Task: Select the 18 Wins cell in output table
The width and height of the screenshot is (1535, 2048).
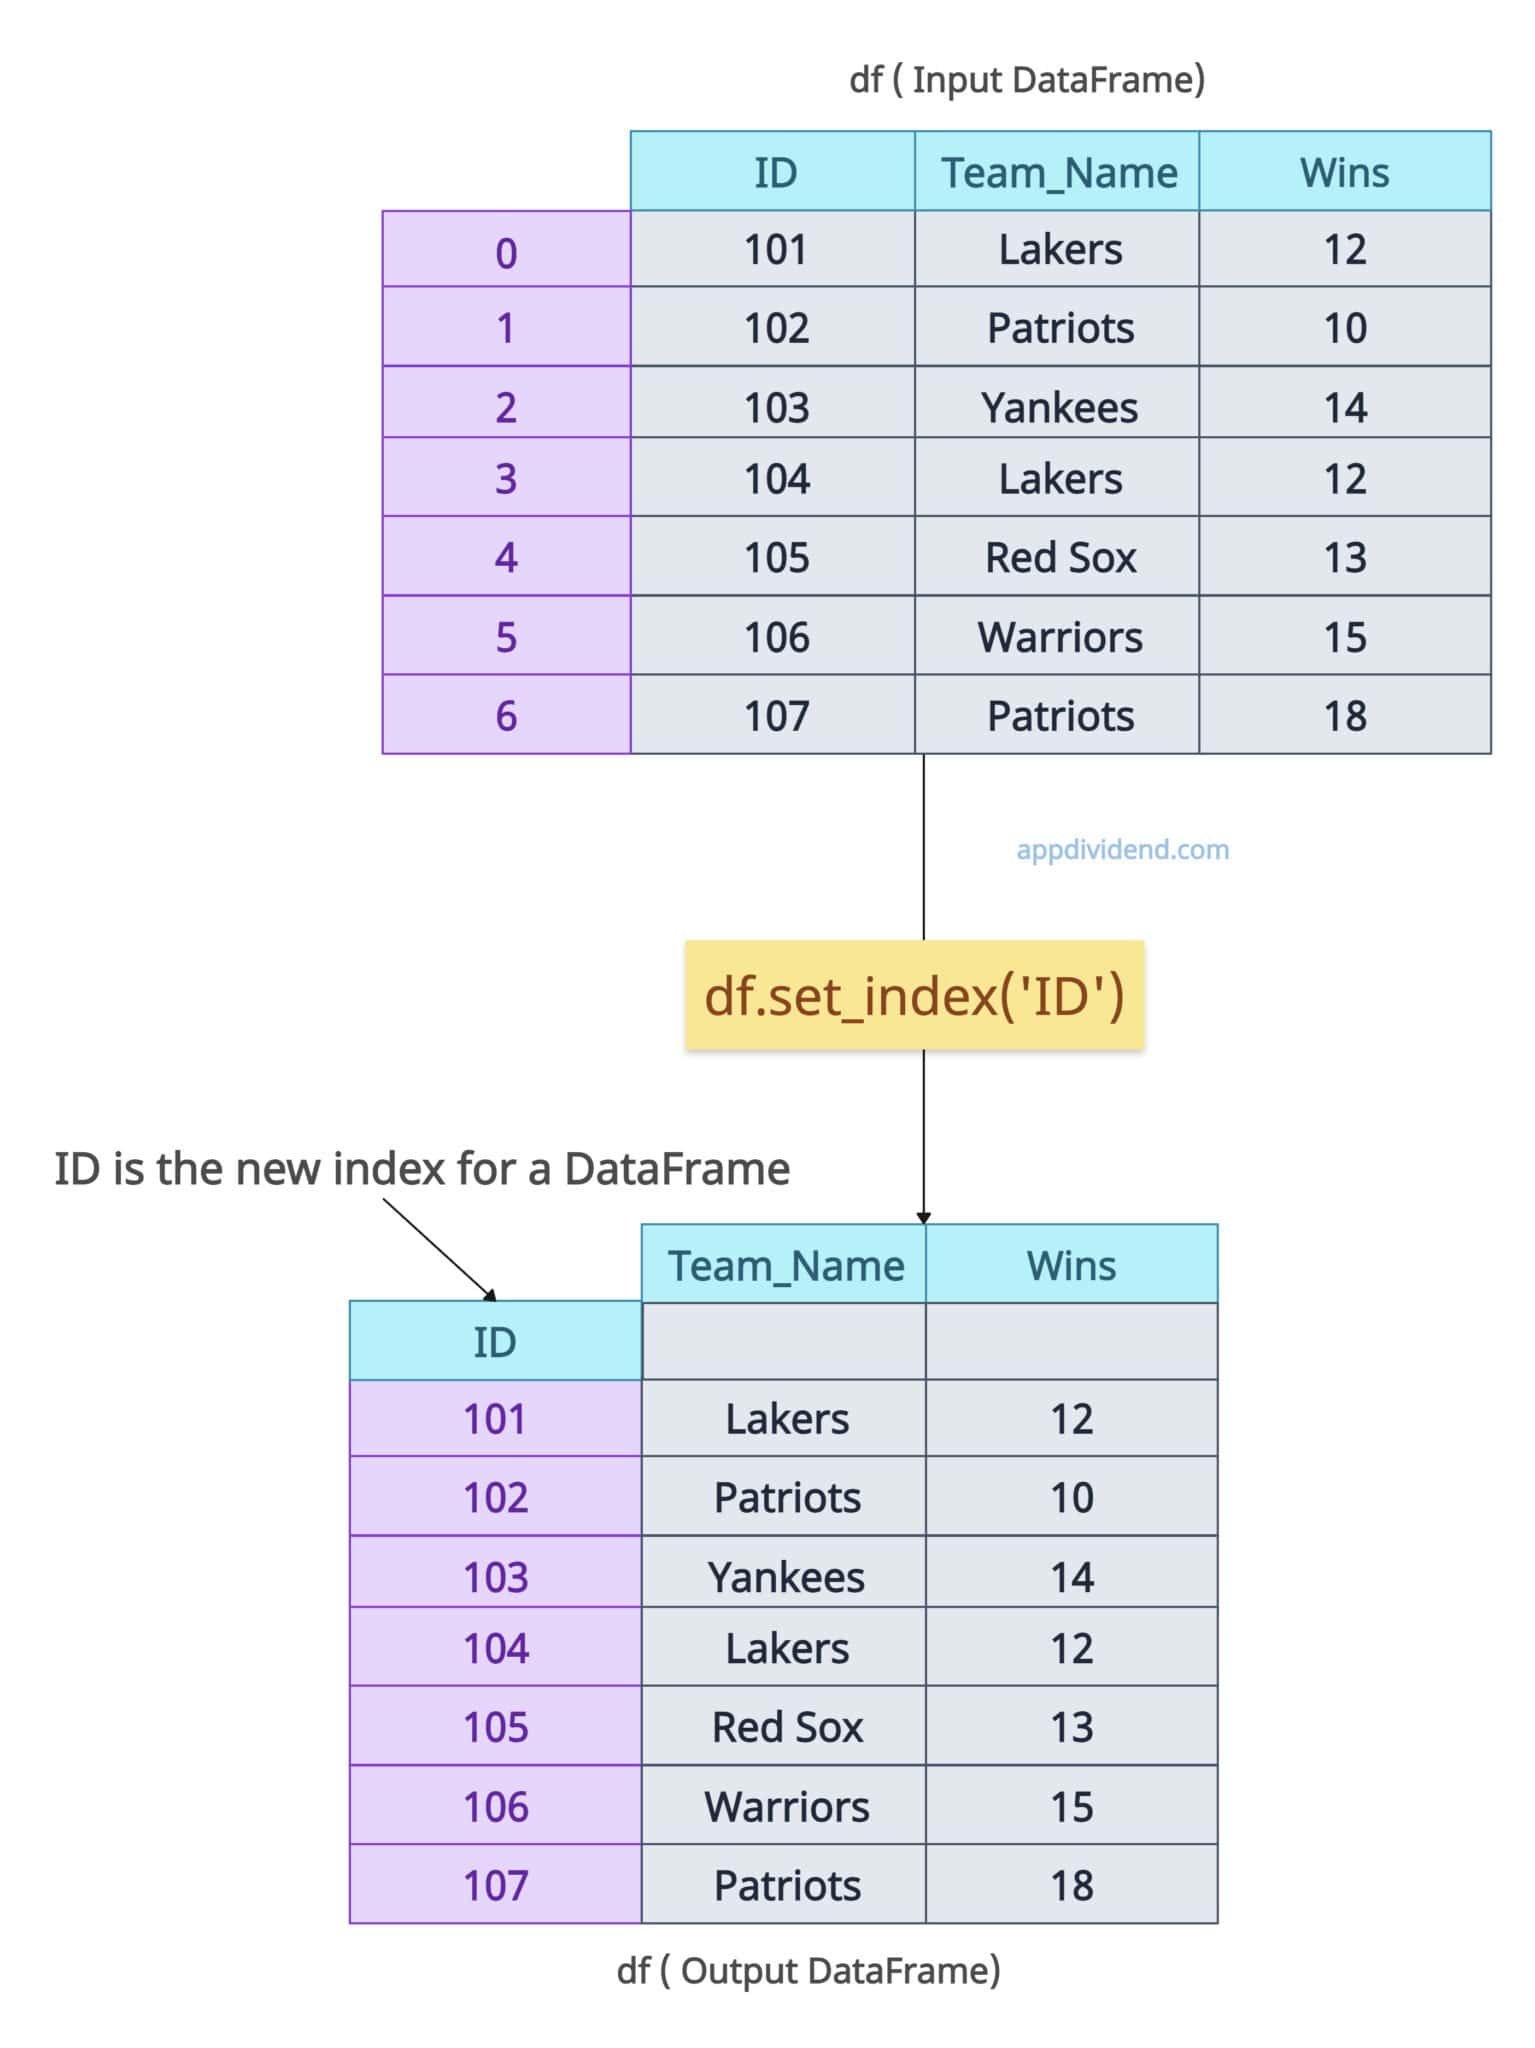Action: (1071, 1885)
